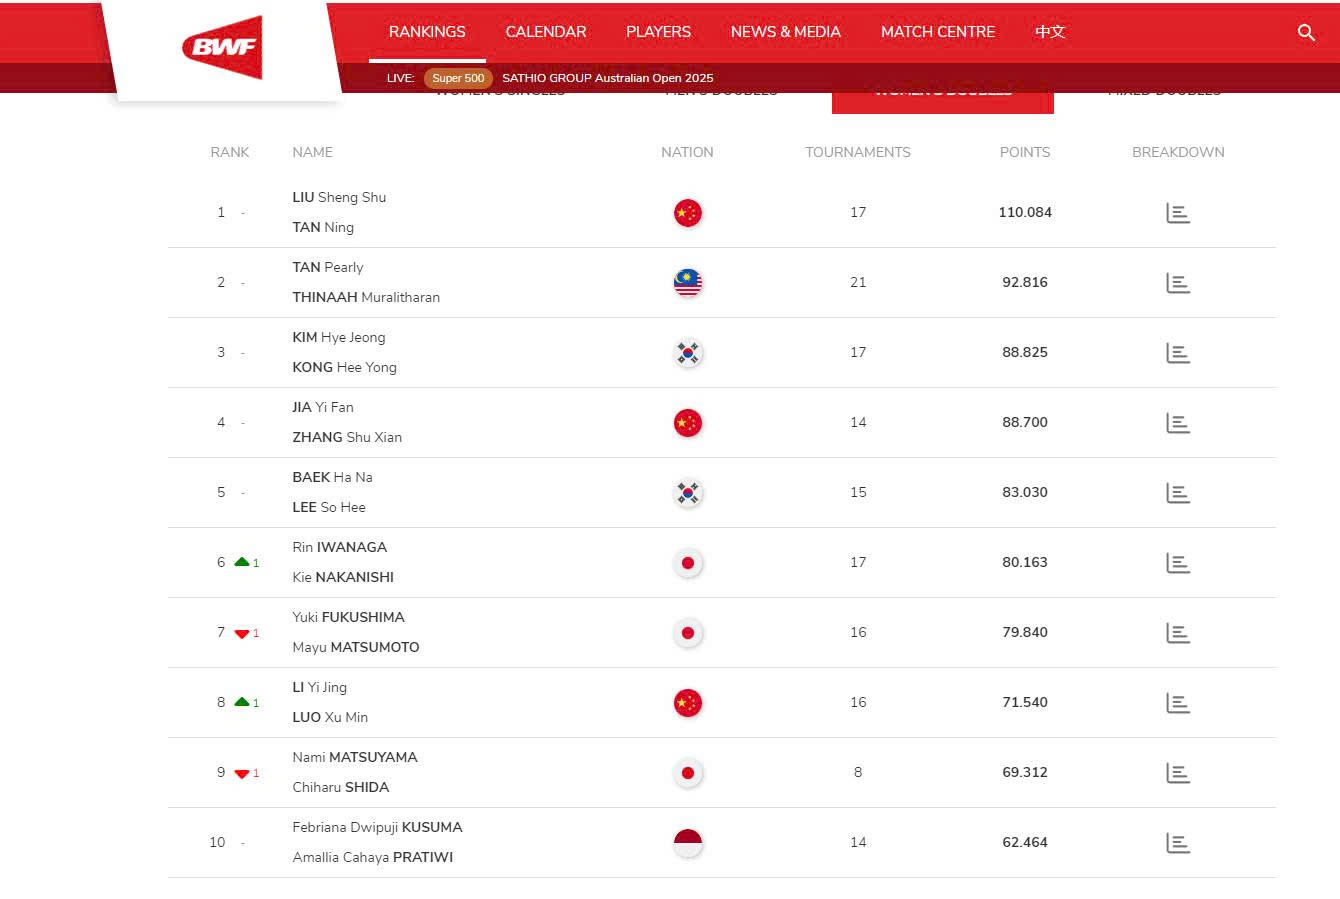The height and width of the screenshot is (899, 1340).
Task: Click the Malaysia flag icon
Action: coord(688,283)
